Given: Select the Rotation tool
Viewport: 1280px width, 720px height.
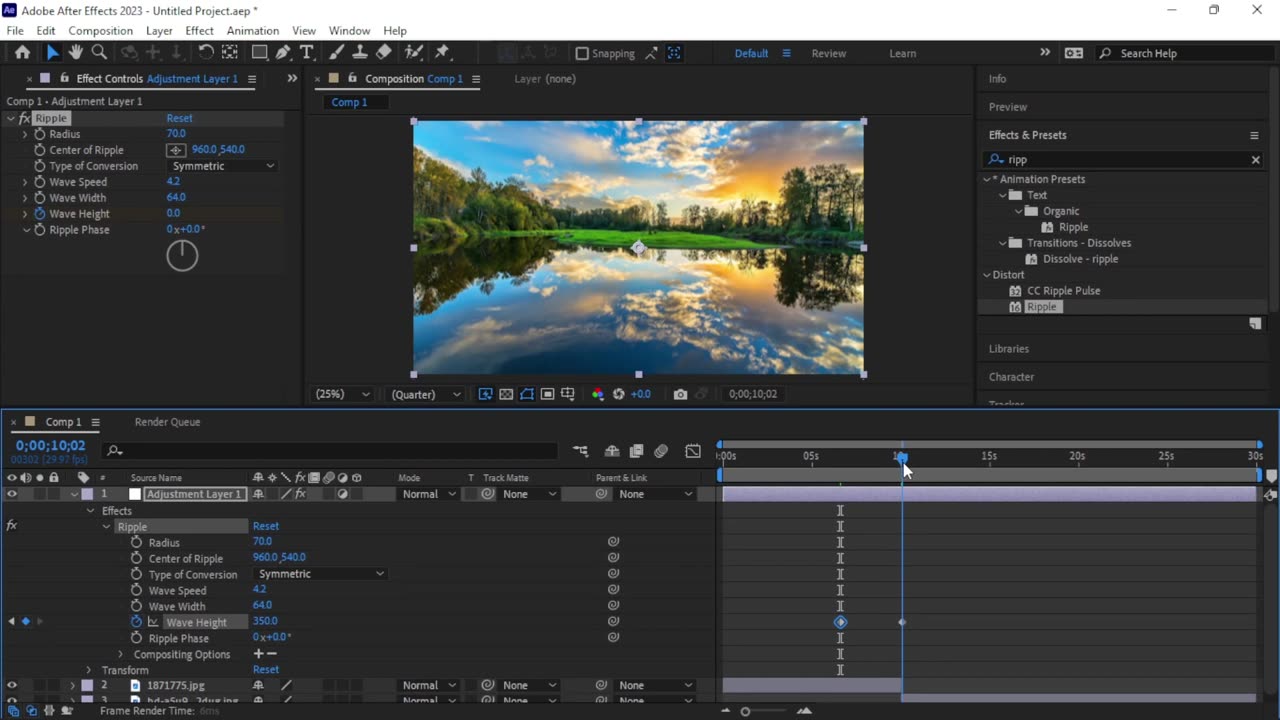Looking at the screenshot, I should (x=206, y=53).
